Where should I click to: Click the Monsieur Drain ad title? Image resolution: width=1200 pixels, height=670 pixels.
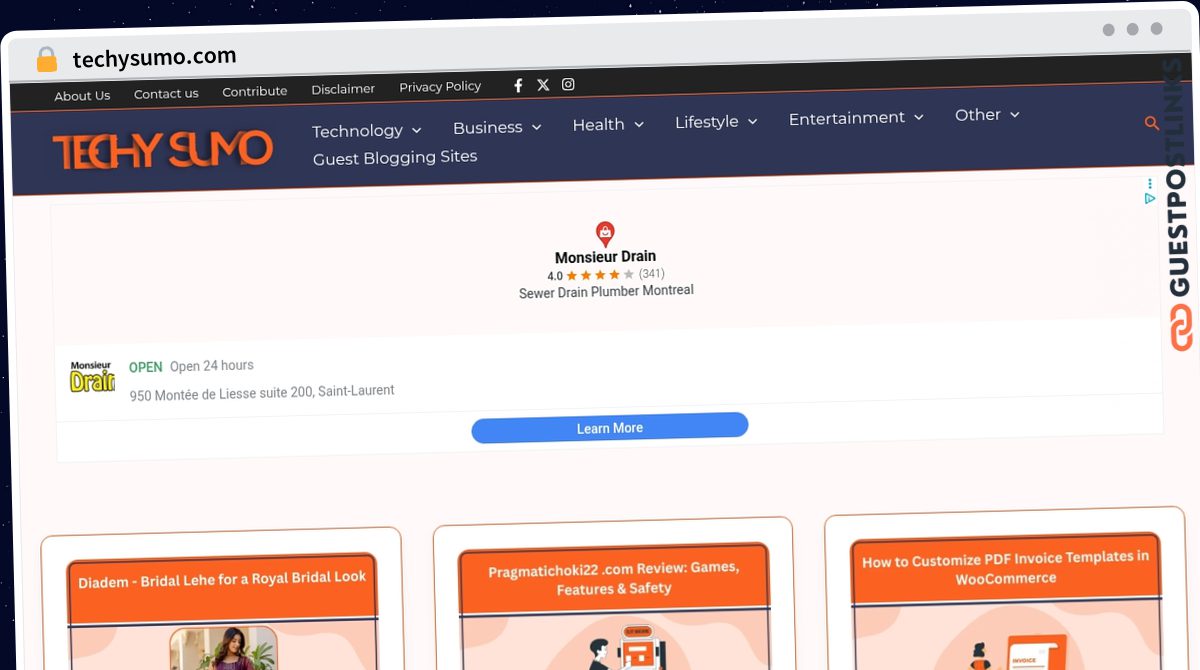606,257
